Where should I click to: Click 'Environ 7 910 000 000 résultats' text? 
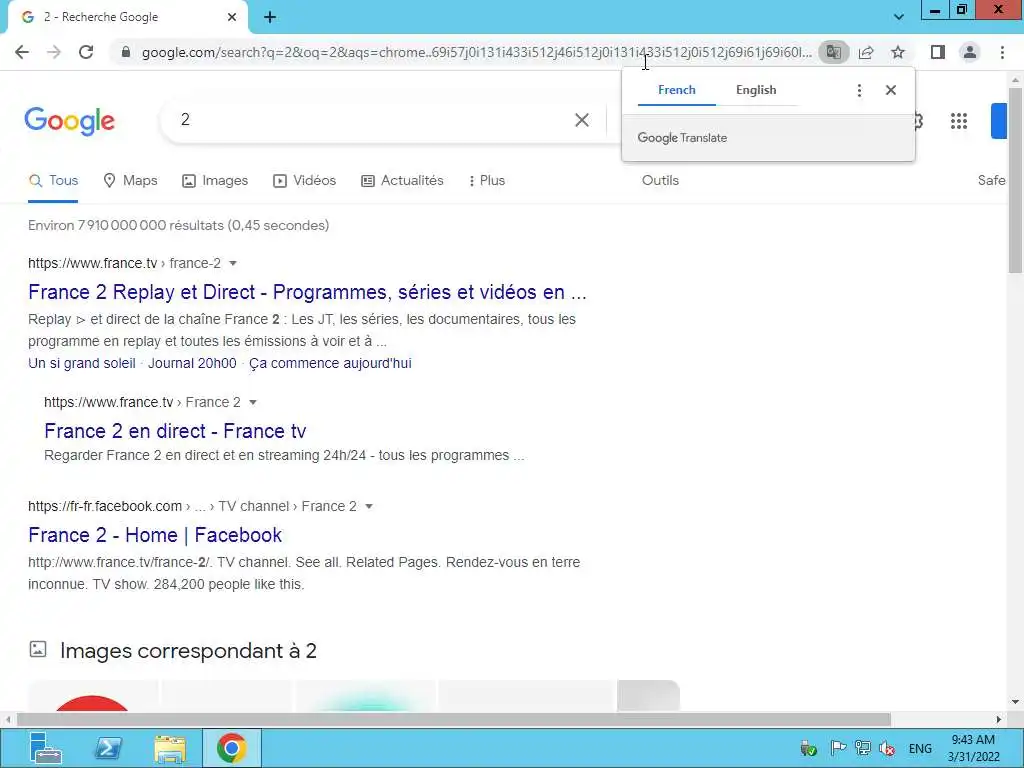pos(178,225)
